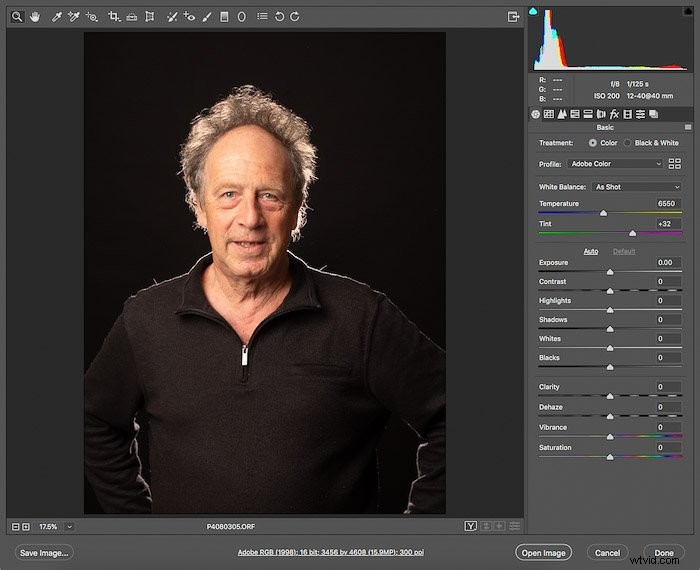700x570 pixels.
Task: Select the Straighten tool
Action: 131,17
